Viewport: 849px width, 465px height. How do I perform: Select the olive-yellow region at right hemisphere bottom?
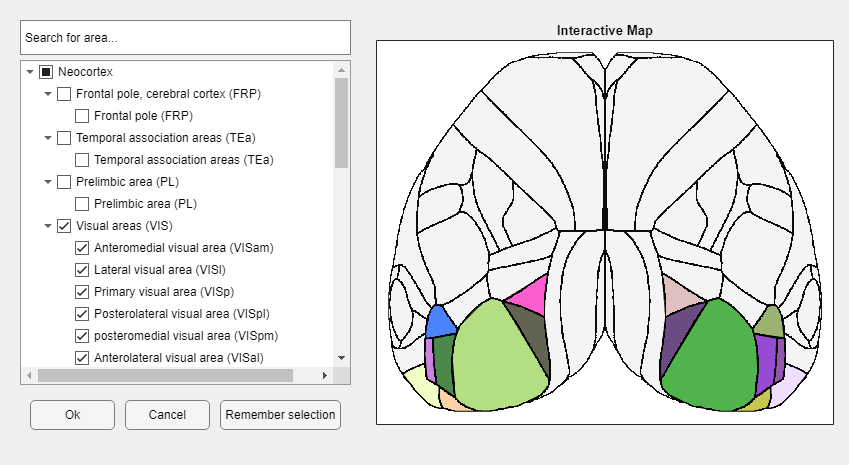pos(761,402)
